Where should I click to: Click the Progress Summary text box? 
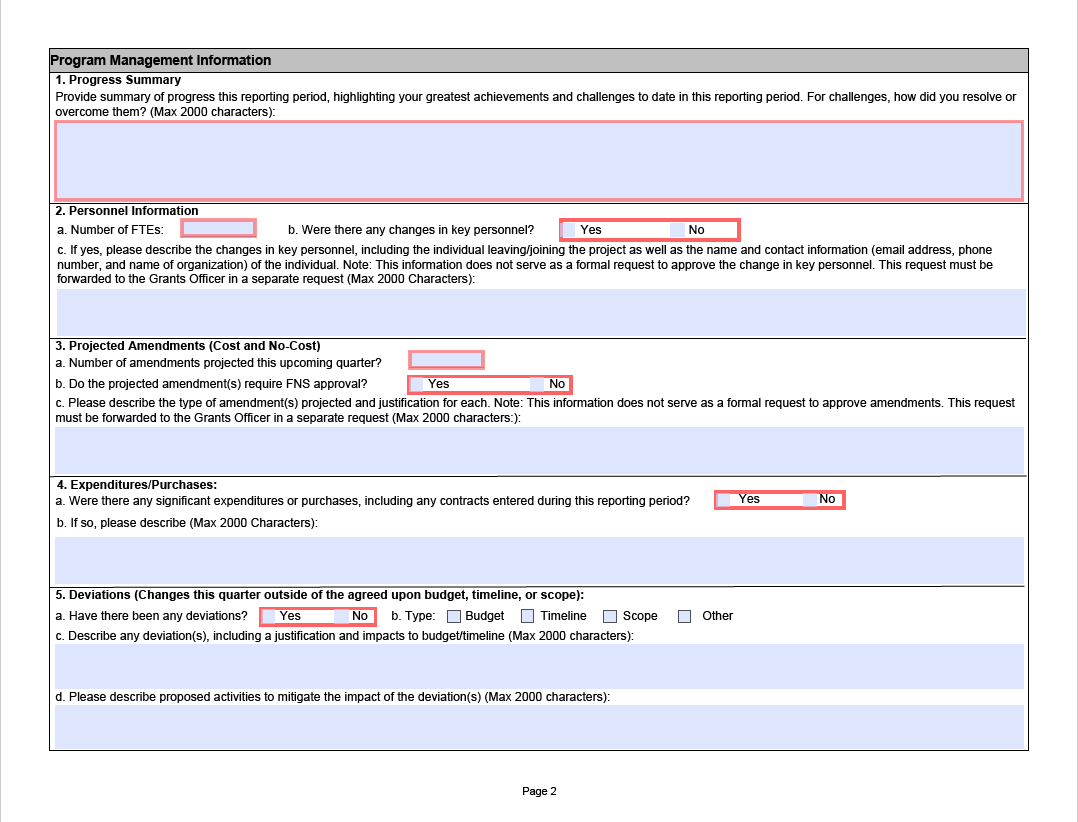[x=538, y=160]
